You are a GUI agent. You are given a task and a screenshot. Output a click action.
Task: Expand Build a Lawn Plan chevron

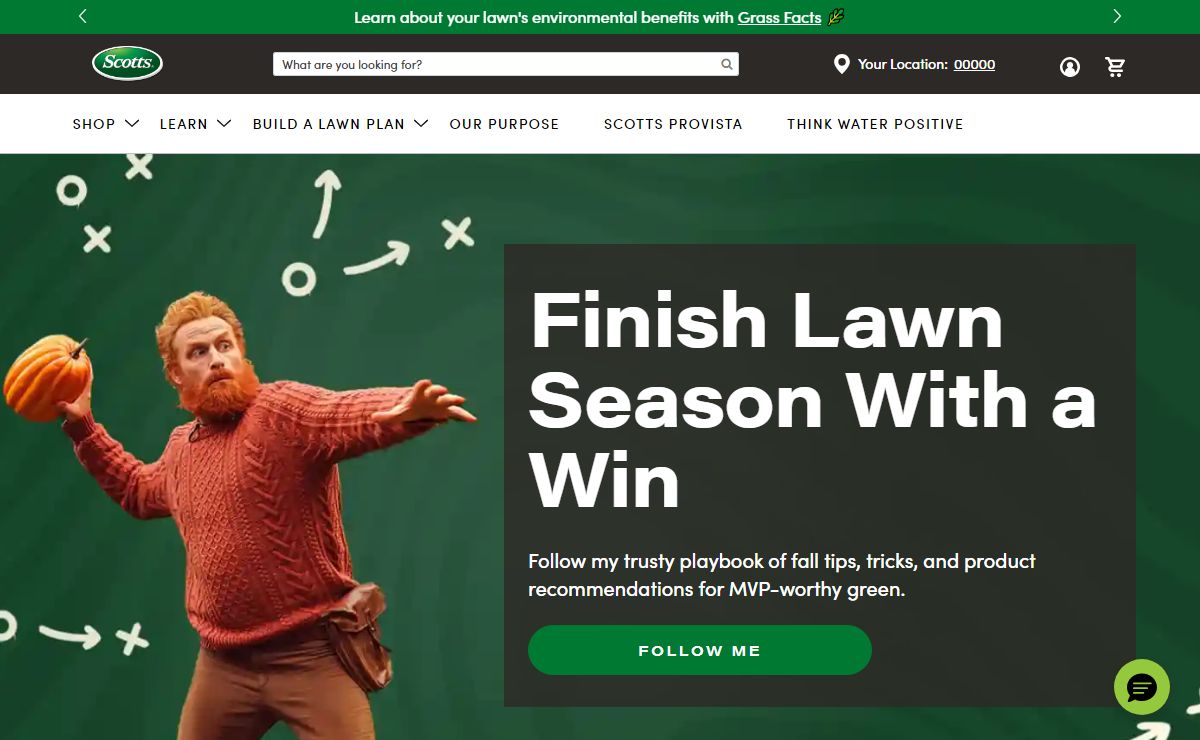tap(421, 123)
